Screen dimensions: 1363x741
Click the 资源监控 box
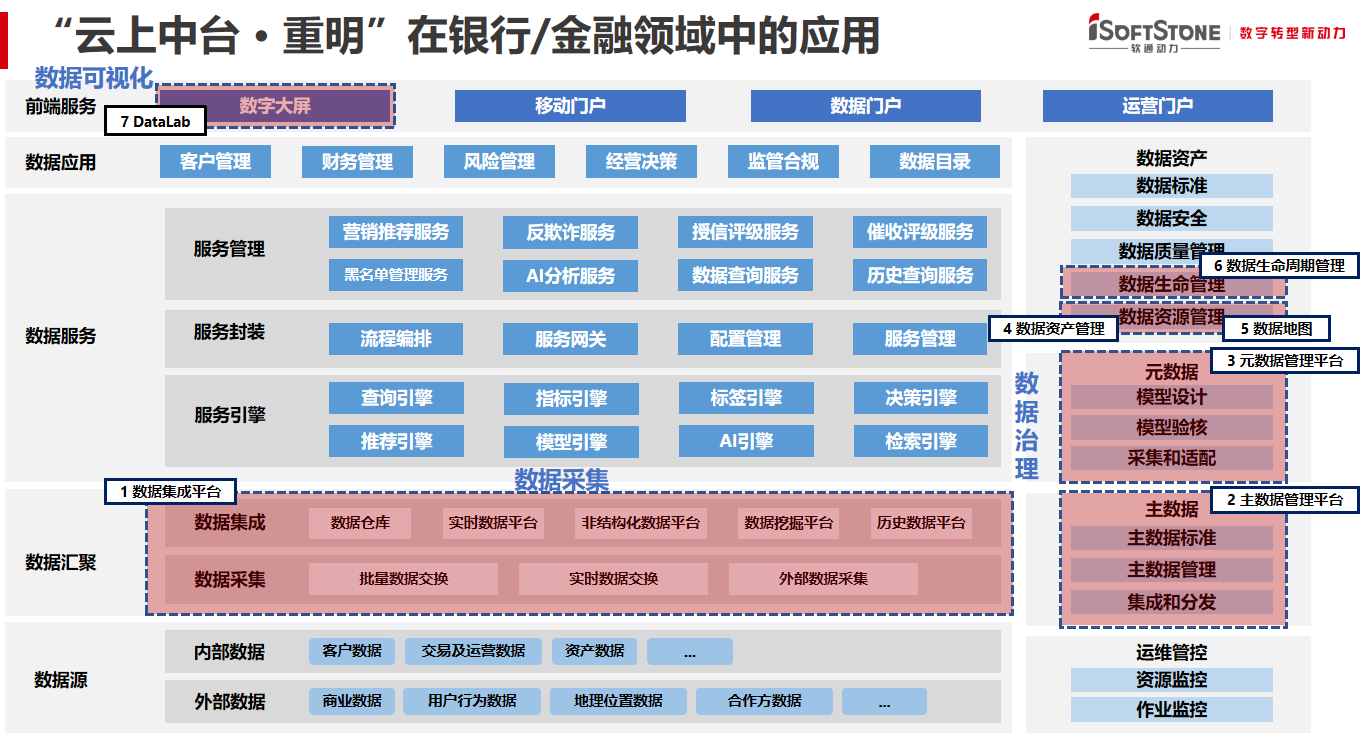point(1172,680)
